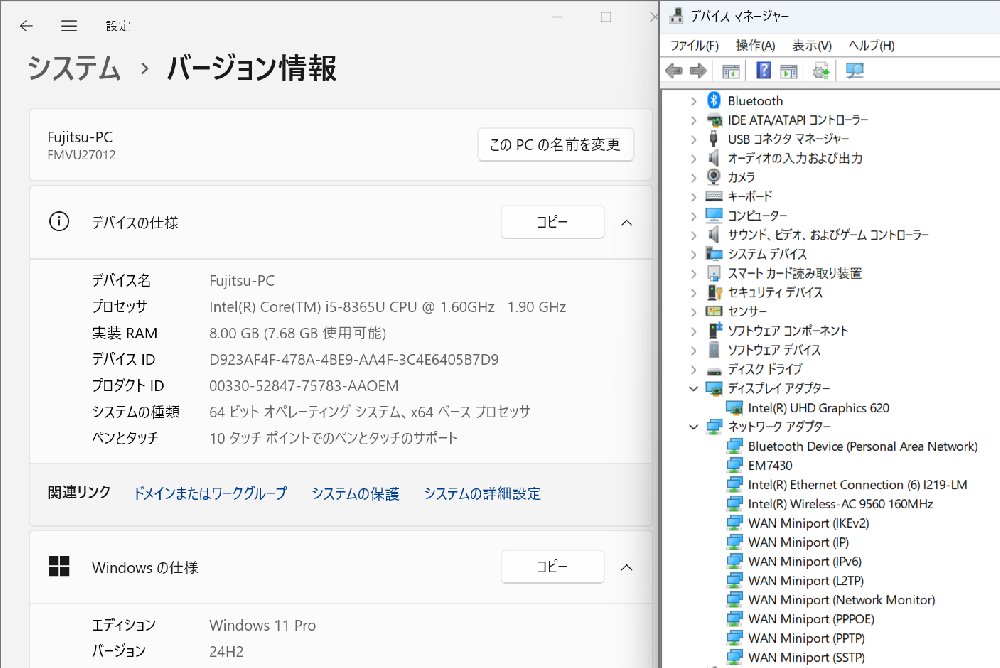Screen dimensions: 1000x668
Task: Expand the オーディオの入力および出力 node
Action: (x=694, y=158)
